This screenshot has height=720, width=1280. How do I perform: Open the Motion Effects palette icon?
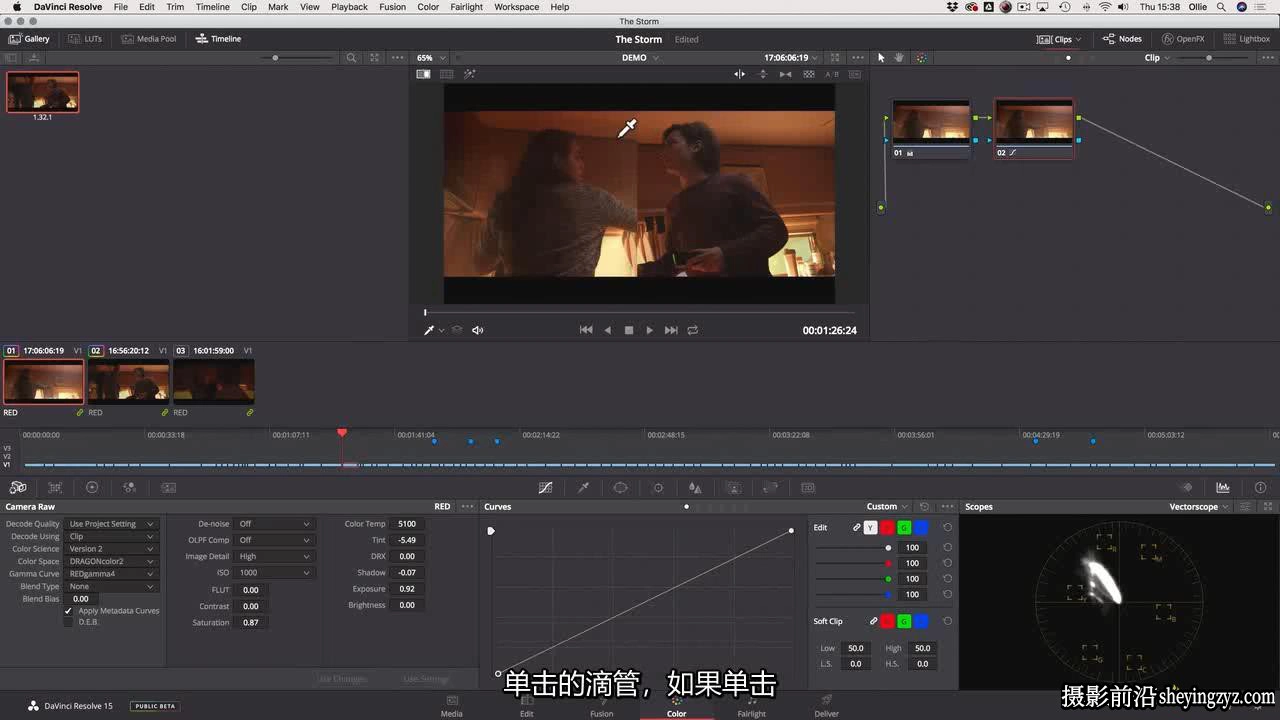tap(168, 487)
